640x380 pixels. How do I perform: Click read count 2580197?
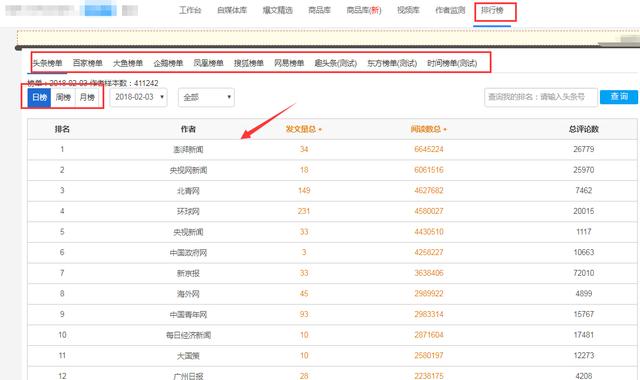(429, 356)
